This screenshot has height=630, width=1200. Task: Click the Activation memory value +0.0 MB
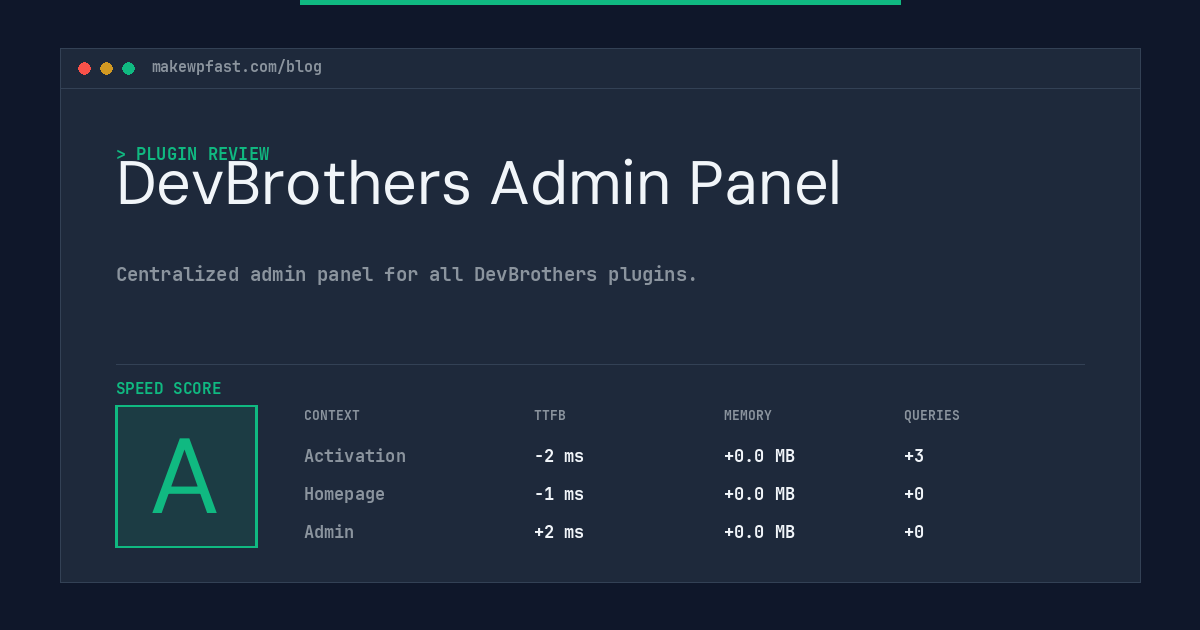point(759,456)
